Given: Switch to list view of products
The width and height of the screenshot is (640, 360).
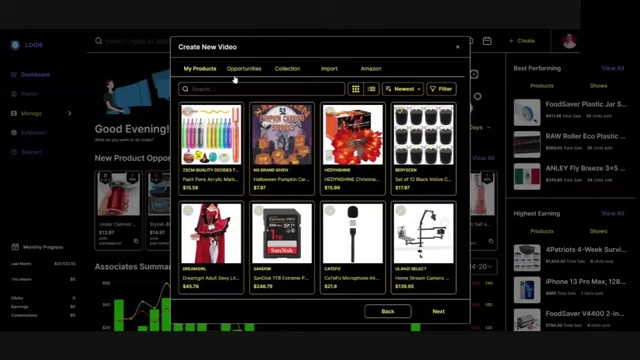Looking at the screenshot, I should tap(371, 89).
